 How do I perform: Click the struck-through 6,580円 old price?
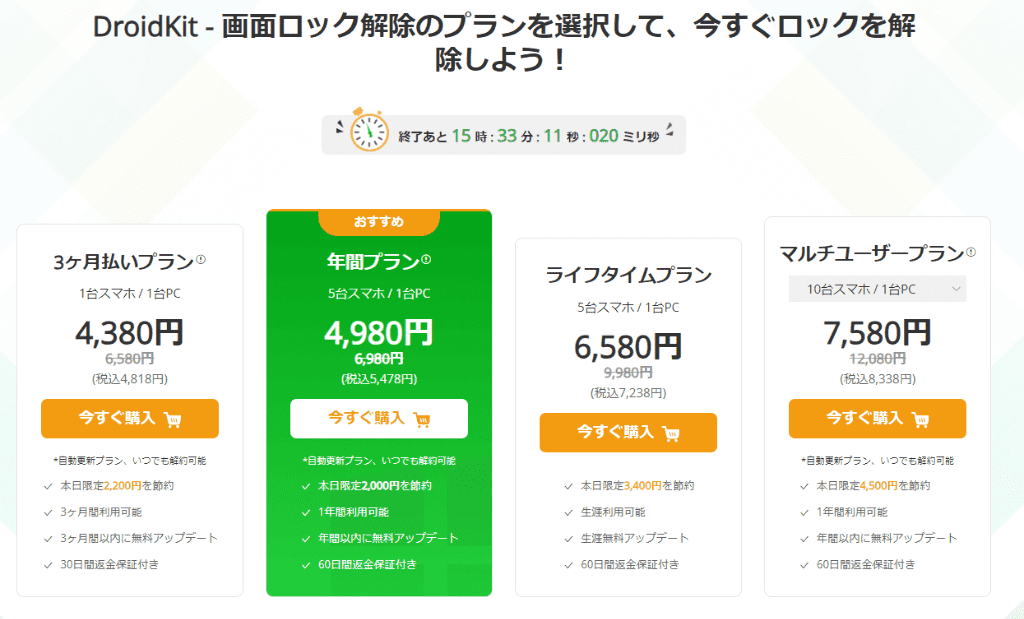coord(130,358)
